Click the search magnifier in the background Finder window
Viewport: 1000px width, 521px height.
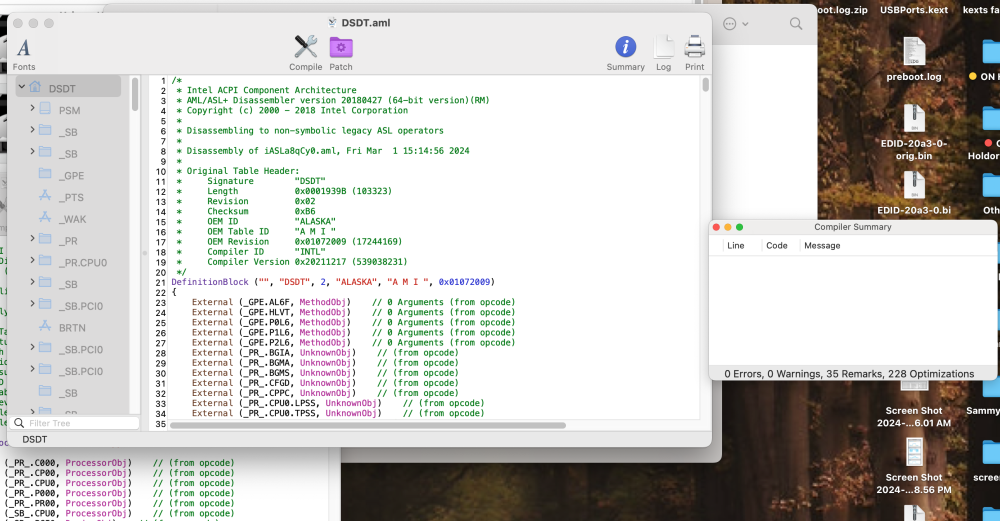(x=795, y=24)
